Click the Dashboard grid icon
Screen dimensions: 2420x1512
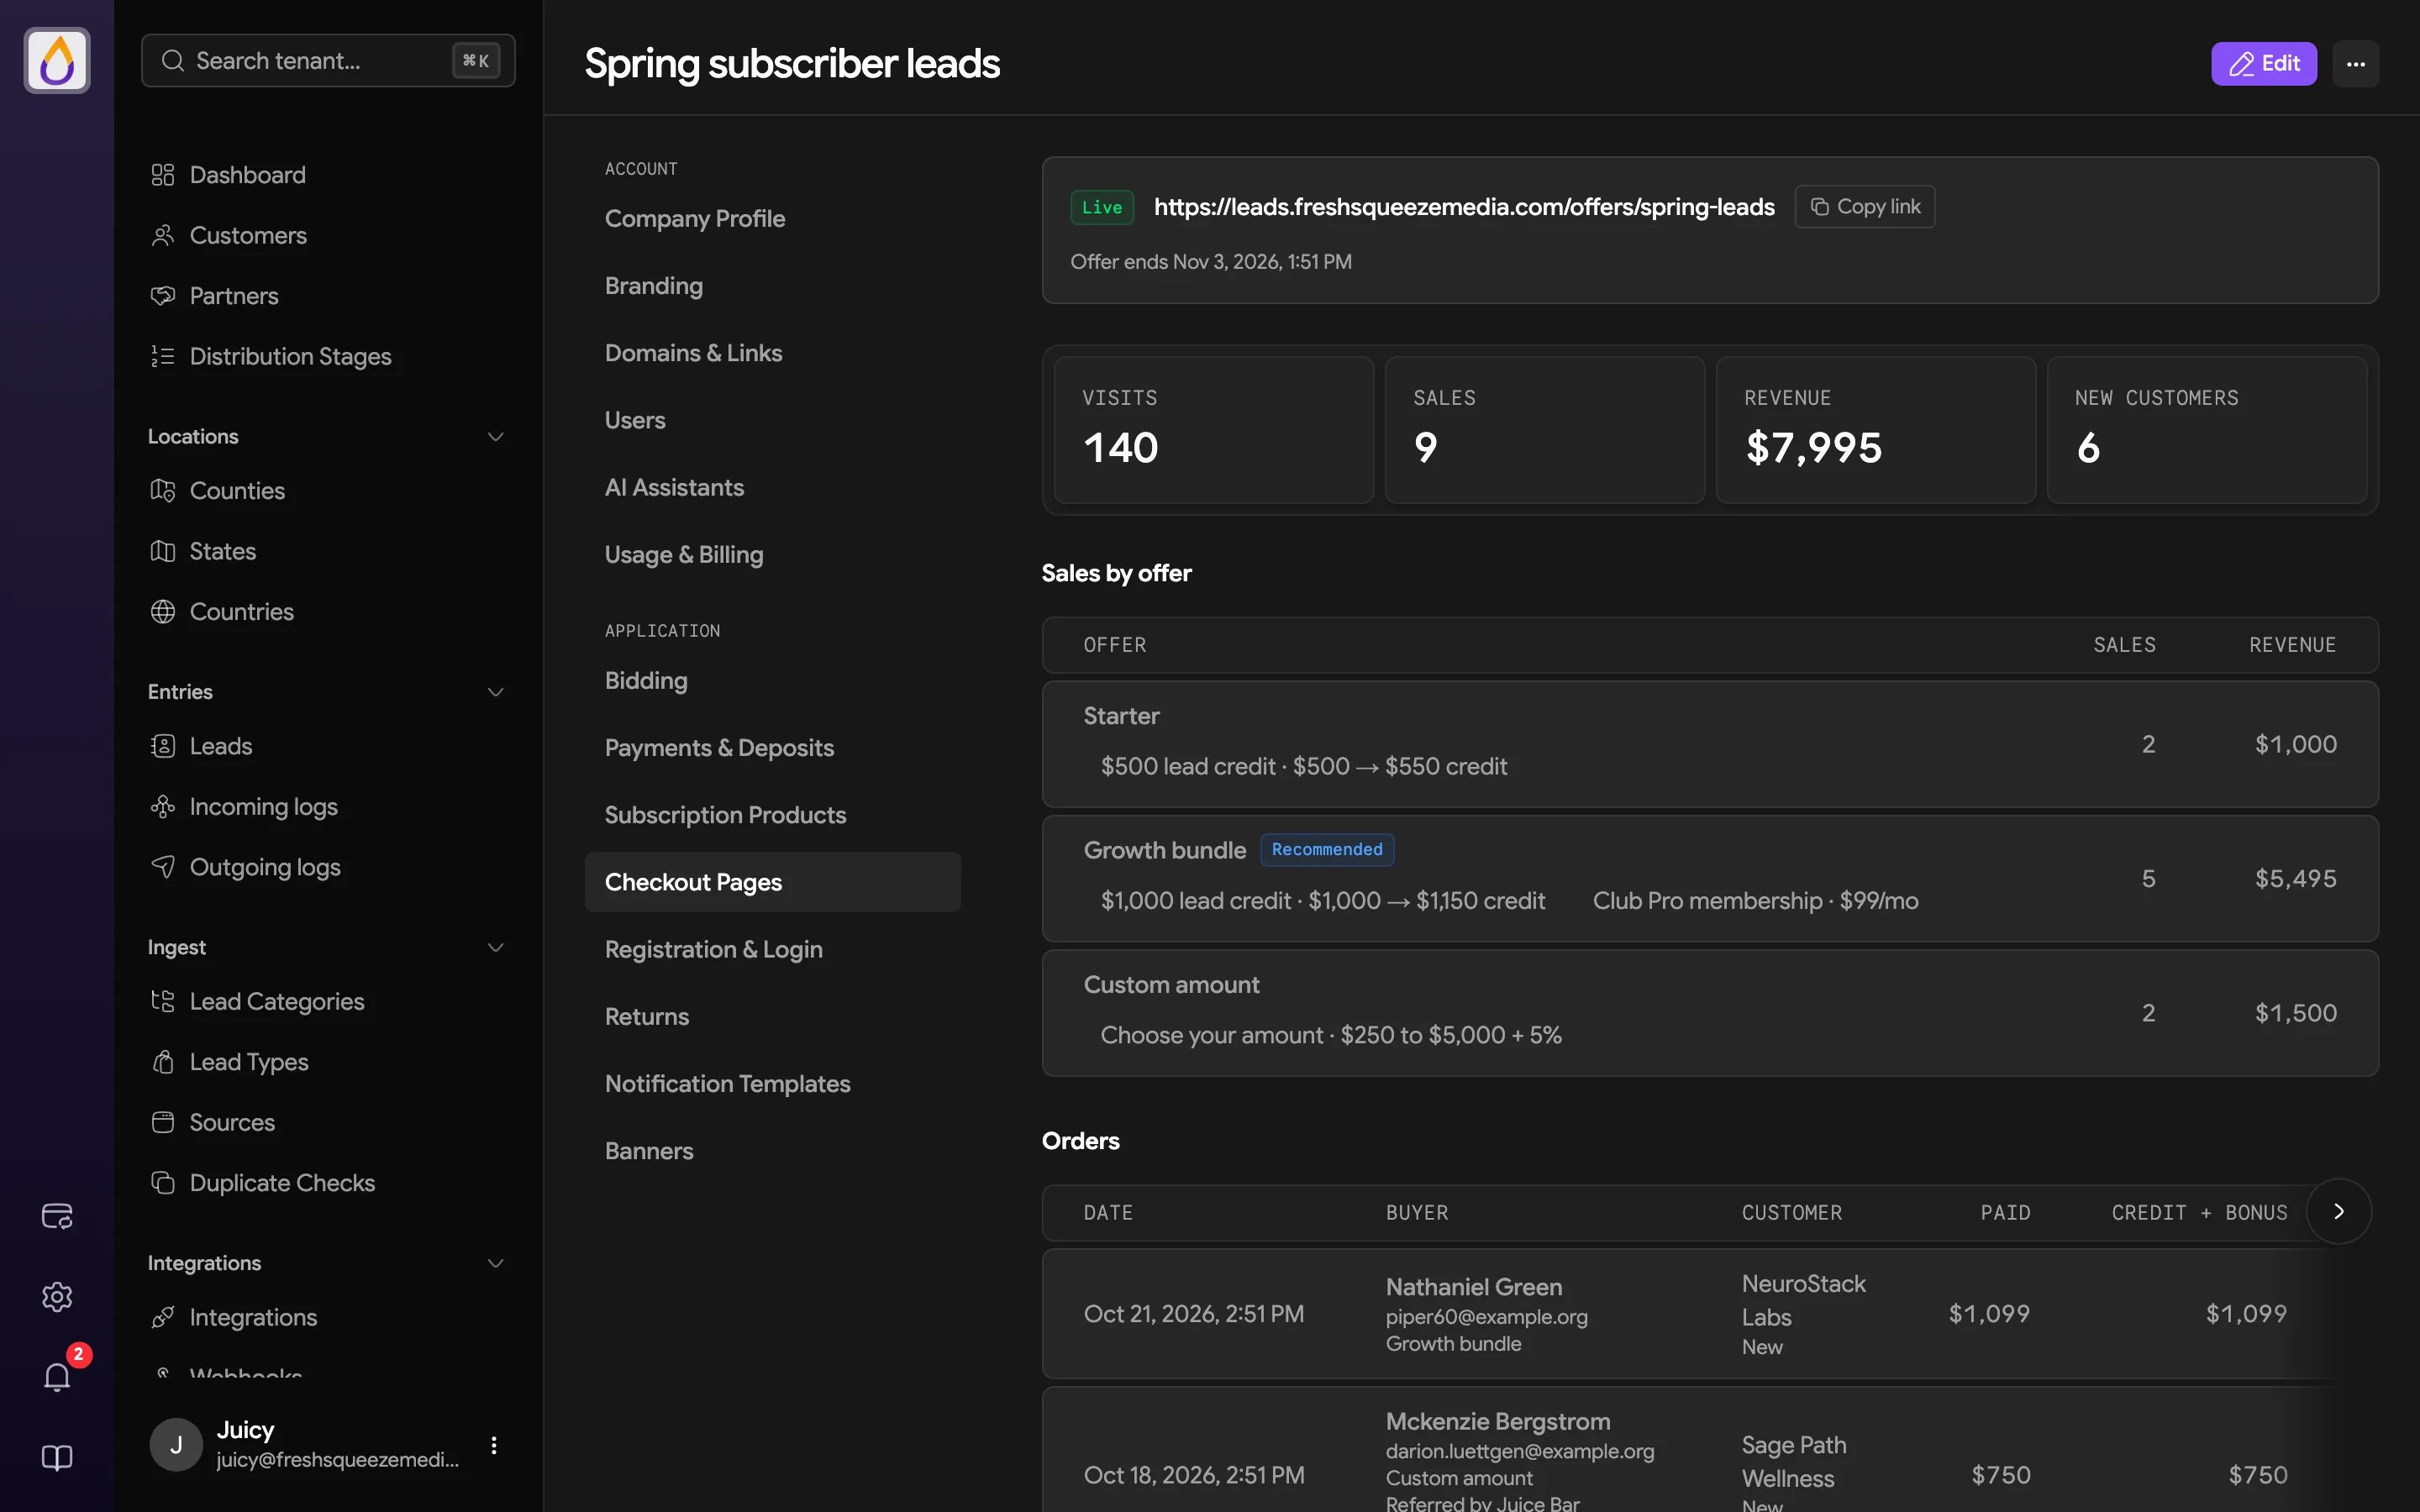tap(163, 175)
